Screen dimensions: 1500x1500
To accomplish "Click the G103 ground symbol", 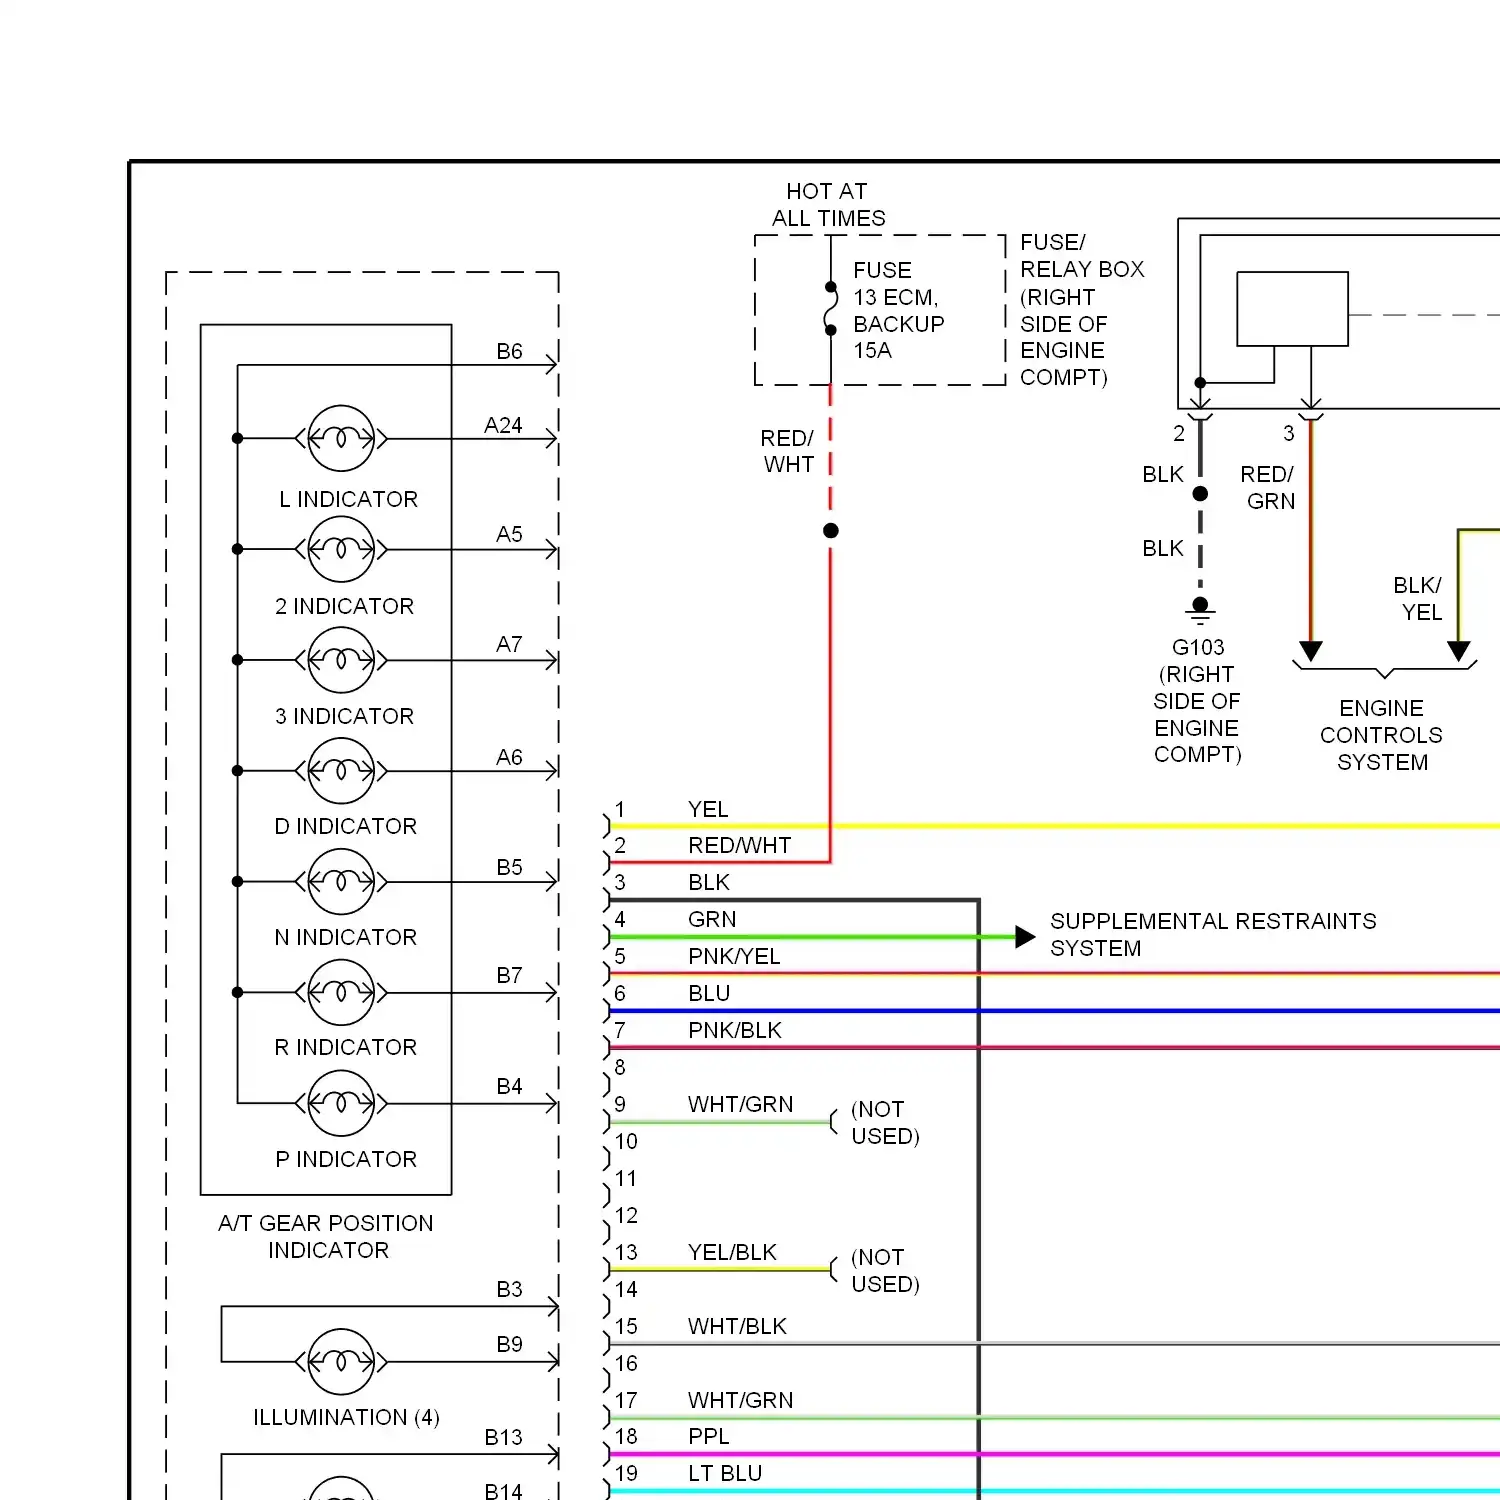I will 1200,609.
